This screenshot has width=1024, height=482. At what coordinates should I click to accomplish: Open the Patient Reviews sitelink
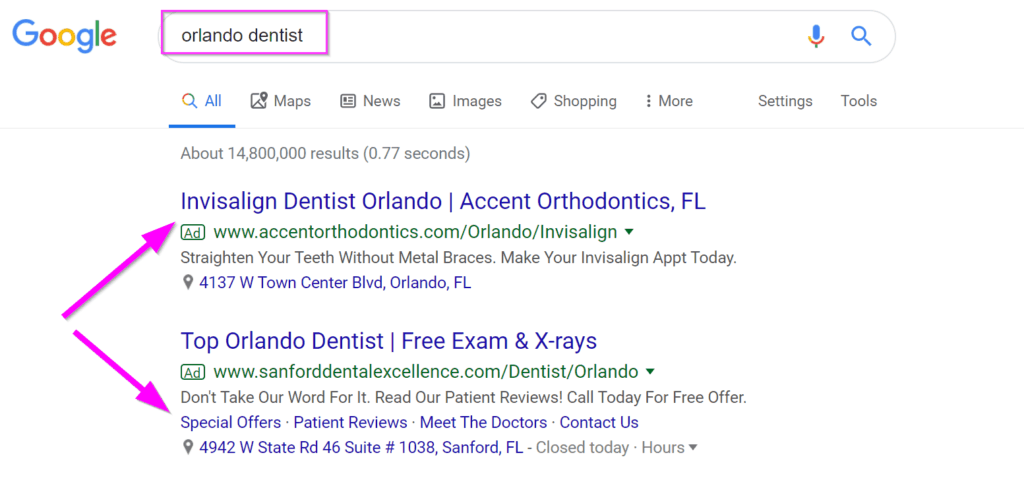coord(350,423)
